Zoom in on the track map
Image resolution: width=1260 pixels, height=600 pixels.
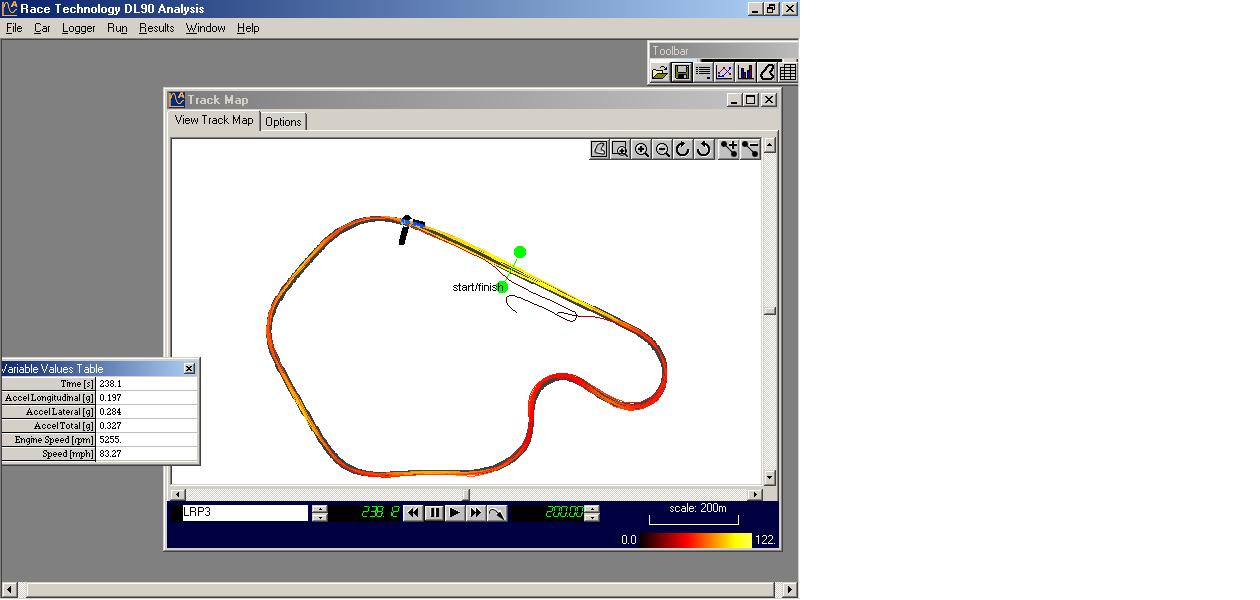tap(642, 149)
